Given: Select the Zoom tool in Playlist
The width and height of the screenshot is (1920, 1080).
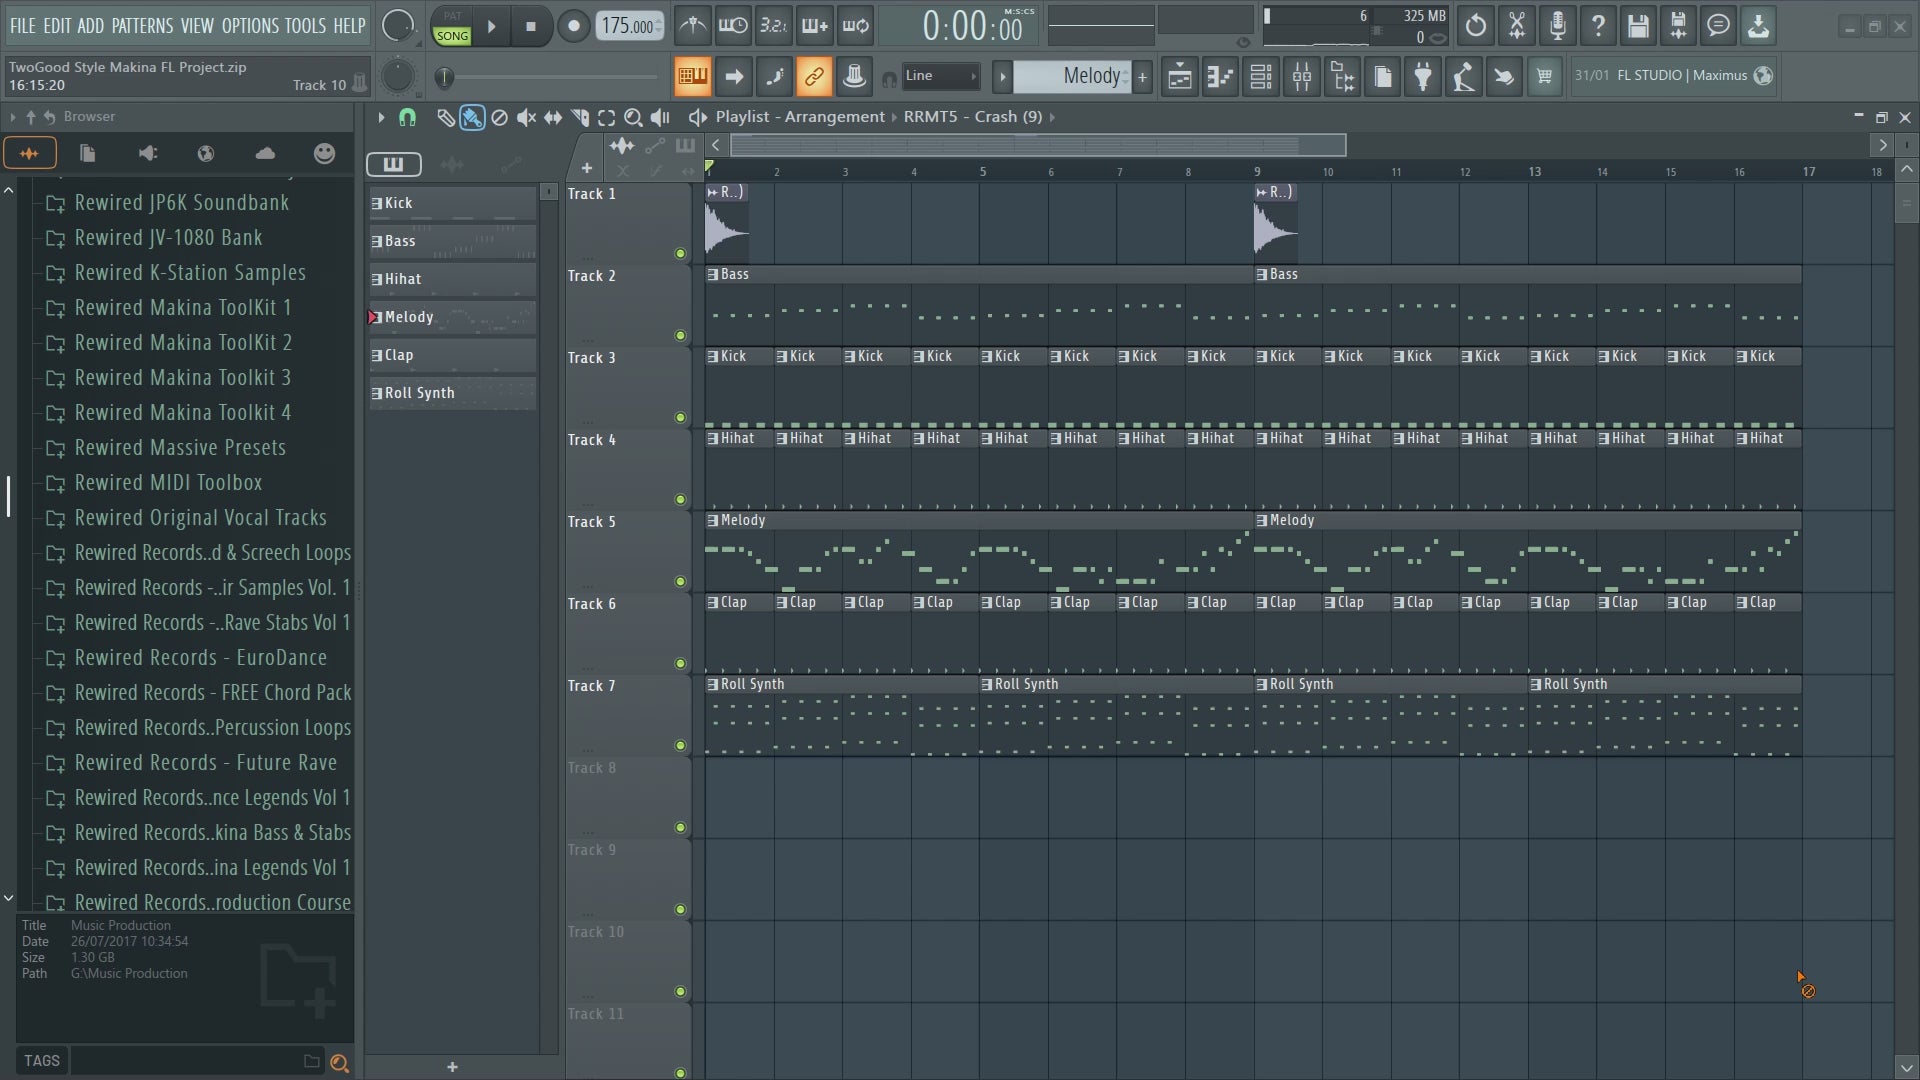Looking at the screenshot, I should pos(633,118).
